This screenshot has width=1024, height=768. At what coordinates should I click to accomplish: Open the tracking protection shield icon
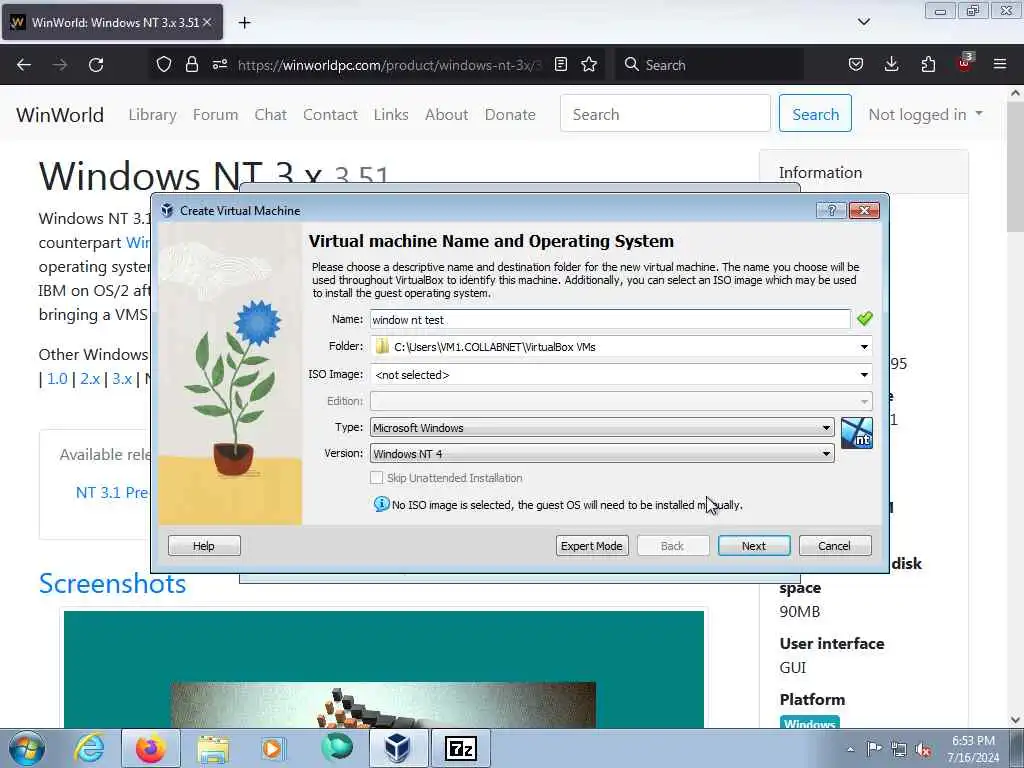164,65
